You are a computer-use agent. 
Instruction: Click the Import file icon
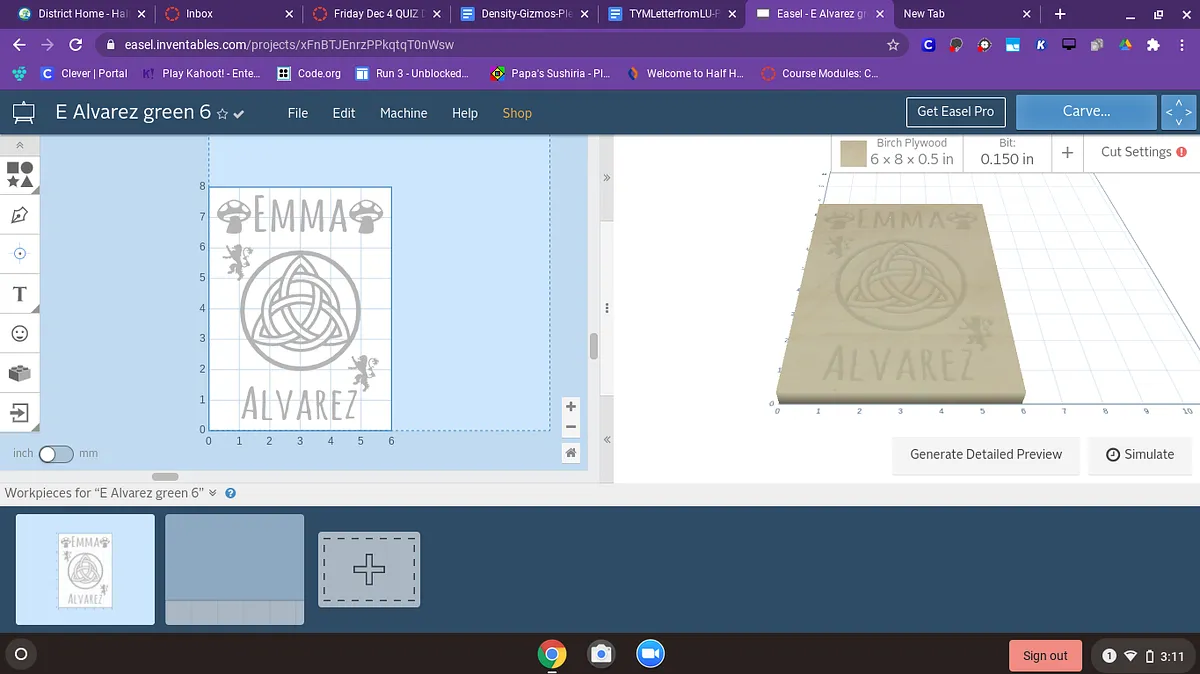pos(20,412)
